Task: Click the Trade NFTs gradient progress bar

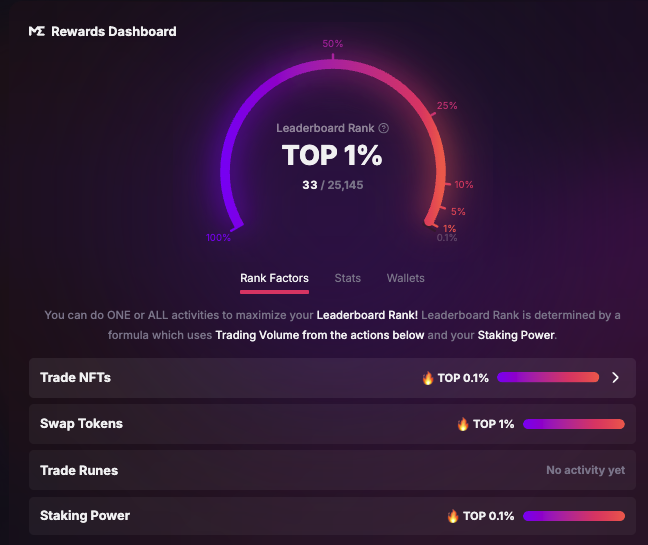Action: pos(548,377)
